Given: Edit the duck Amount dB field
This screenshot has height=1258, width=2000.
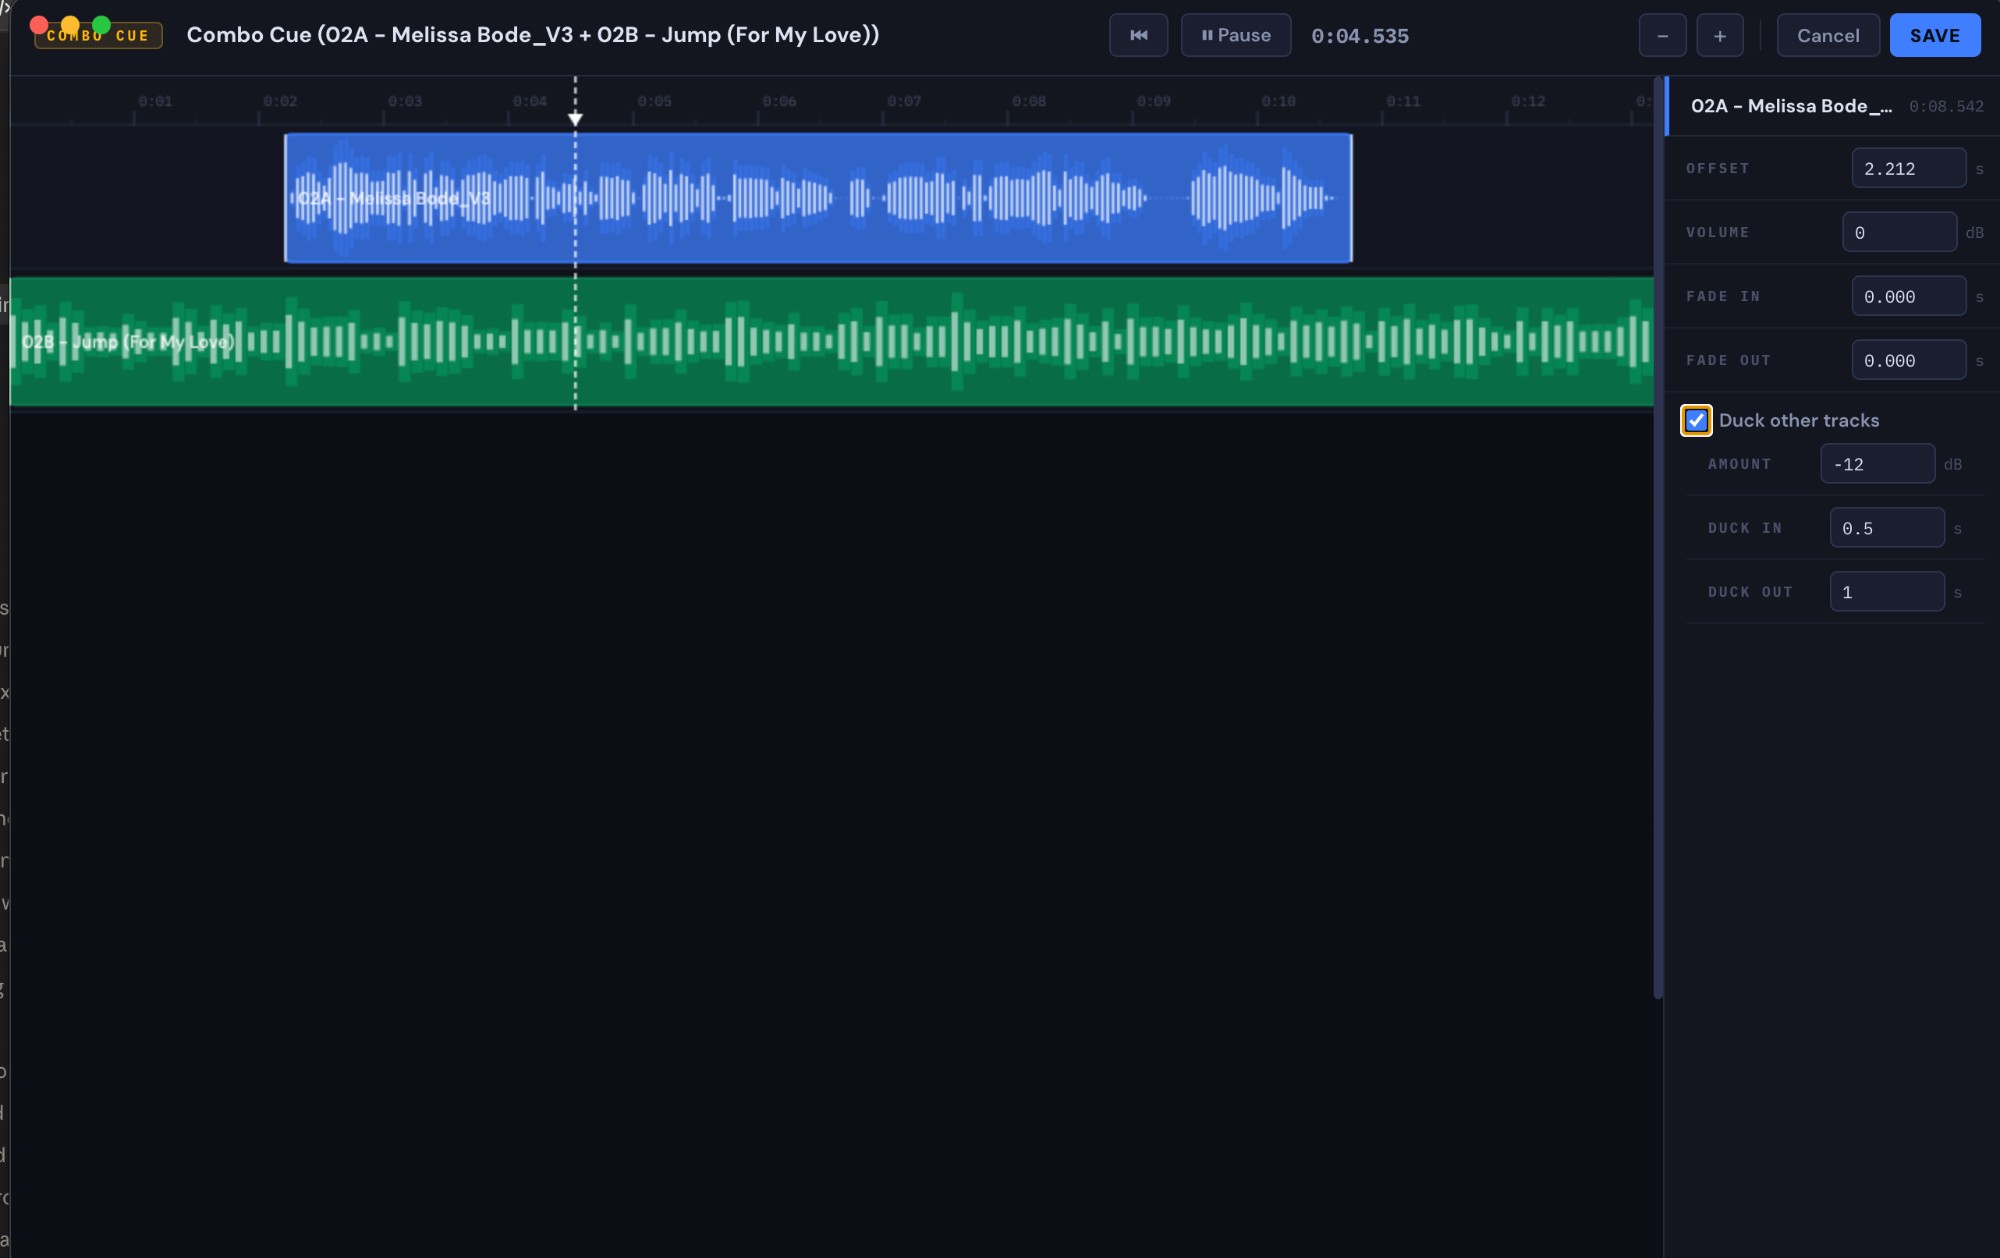Looking at the screenshot, I should tap(1878, 464).
